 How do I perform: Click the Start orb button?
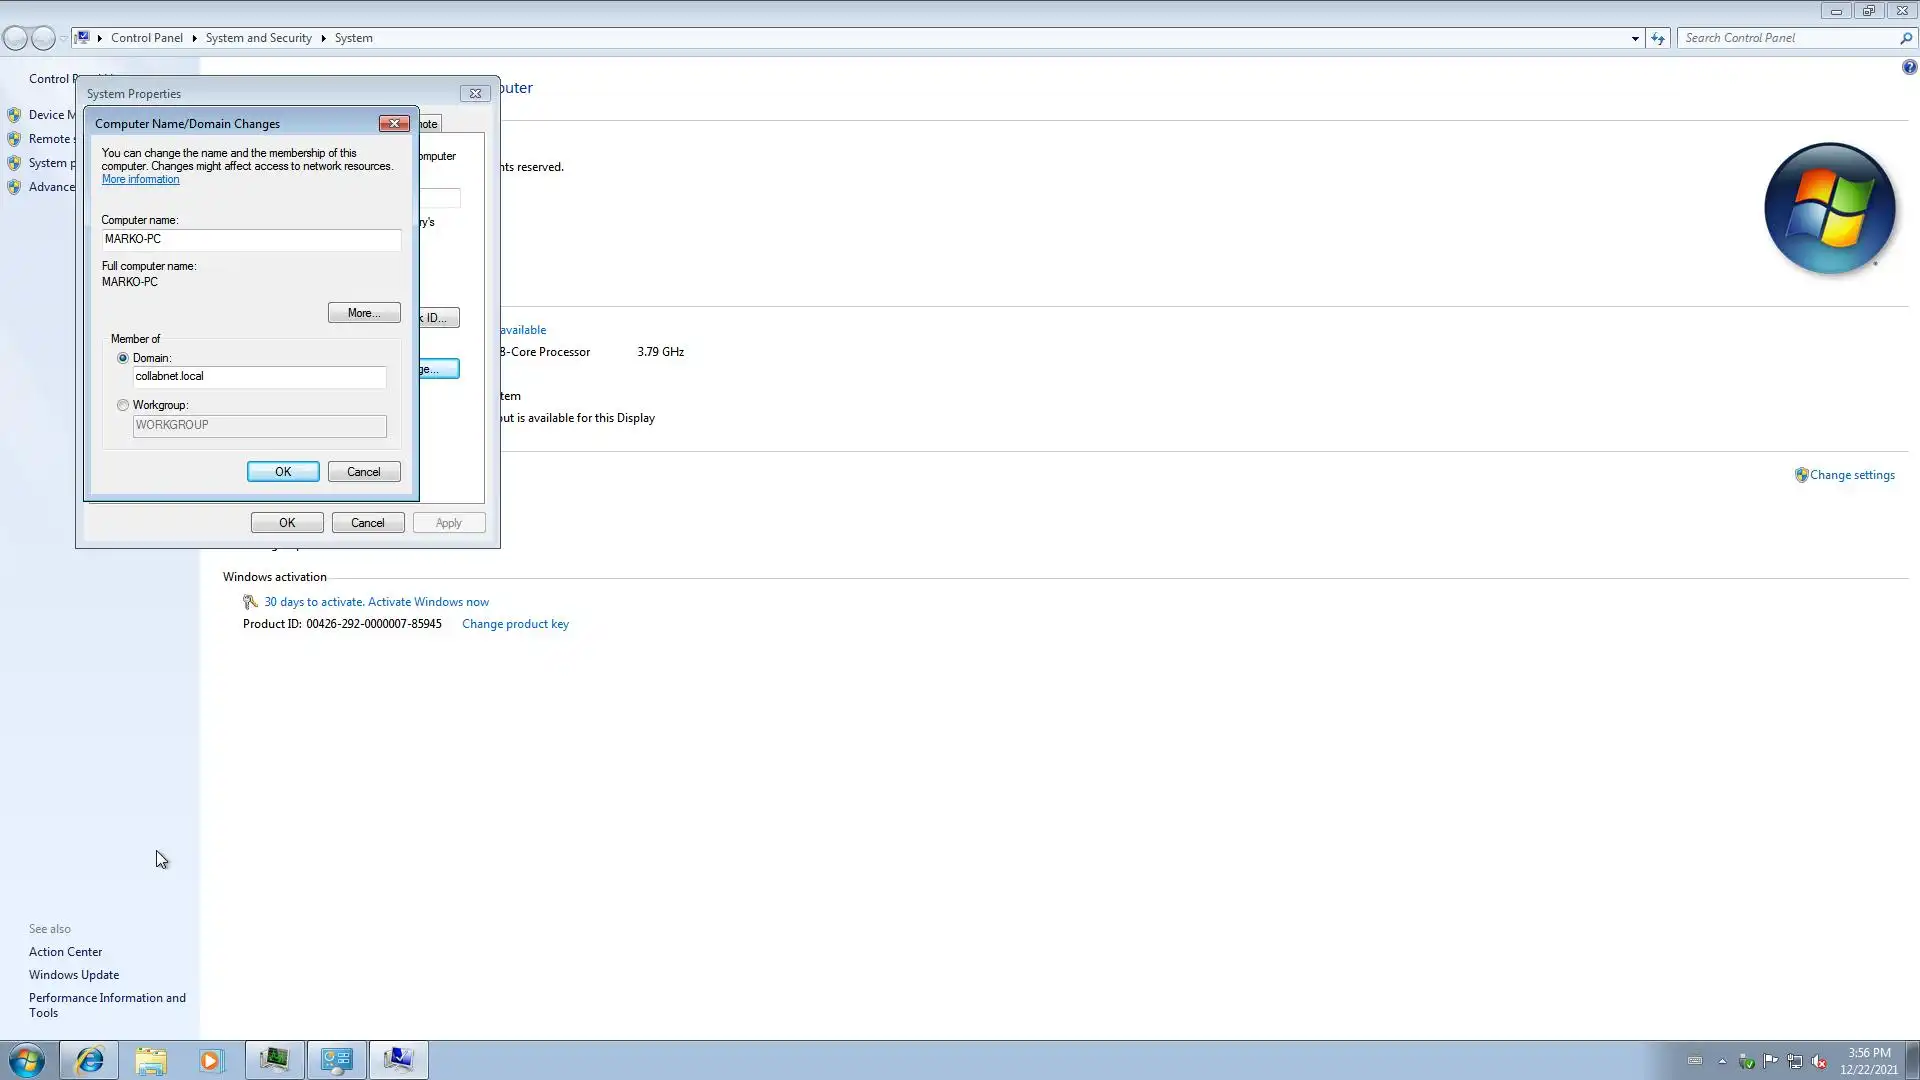[x=27, y=1060]
